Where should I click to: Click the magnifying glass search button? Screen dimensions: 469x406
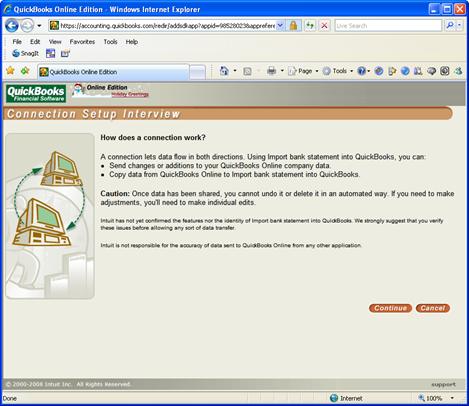[450, 25]
